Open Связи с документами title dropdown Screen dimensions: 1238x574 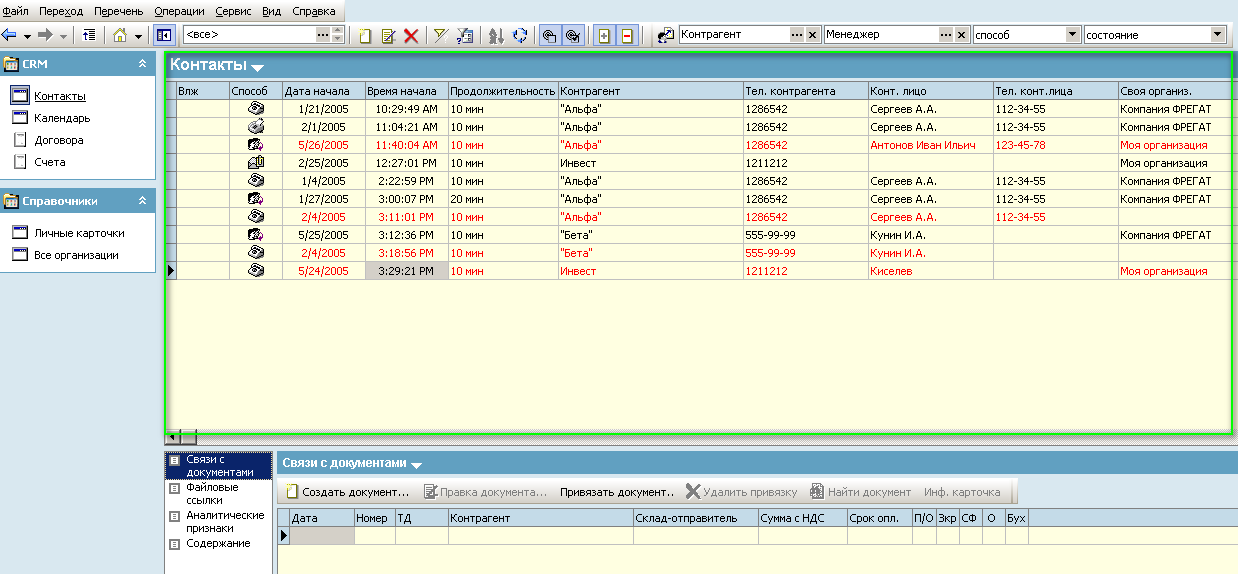pos(417,465)
